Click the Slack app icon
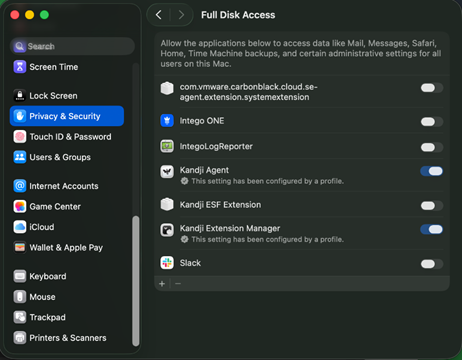 point(167,263)
